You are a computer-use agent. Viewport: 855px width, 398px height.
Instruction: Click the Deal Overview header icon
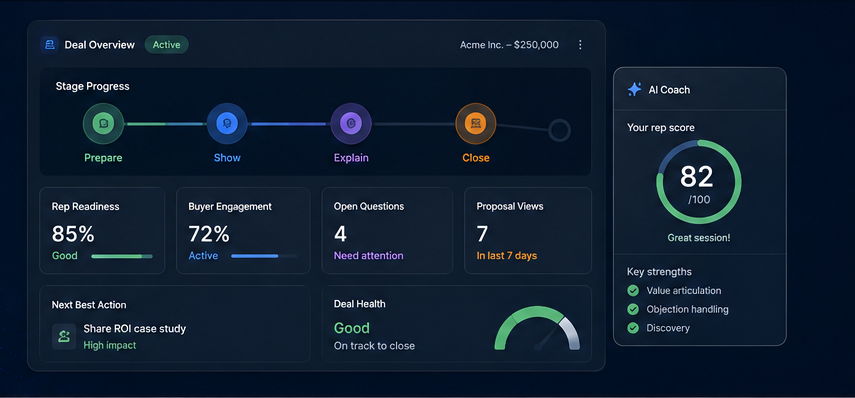(x=50, y=45)
